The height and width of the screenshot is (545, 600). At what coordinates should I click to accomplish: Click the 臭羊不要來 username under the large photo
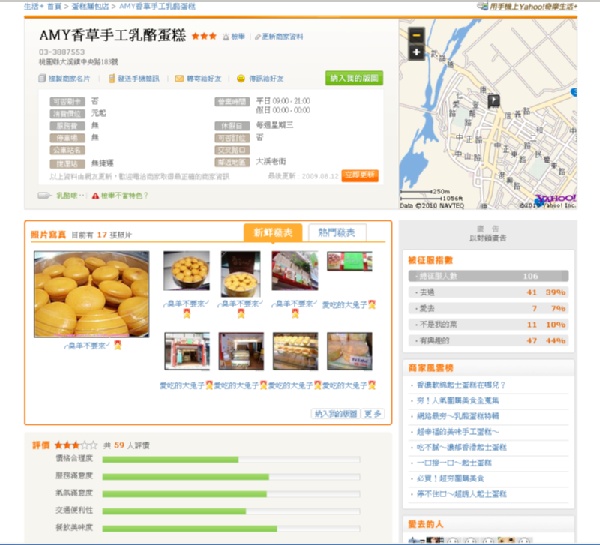87,346
